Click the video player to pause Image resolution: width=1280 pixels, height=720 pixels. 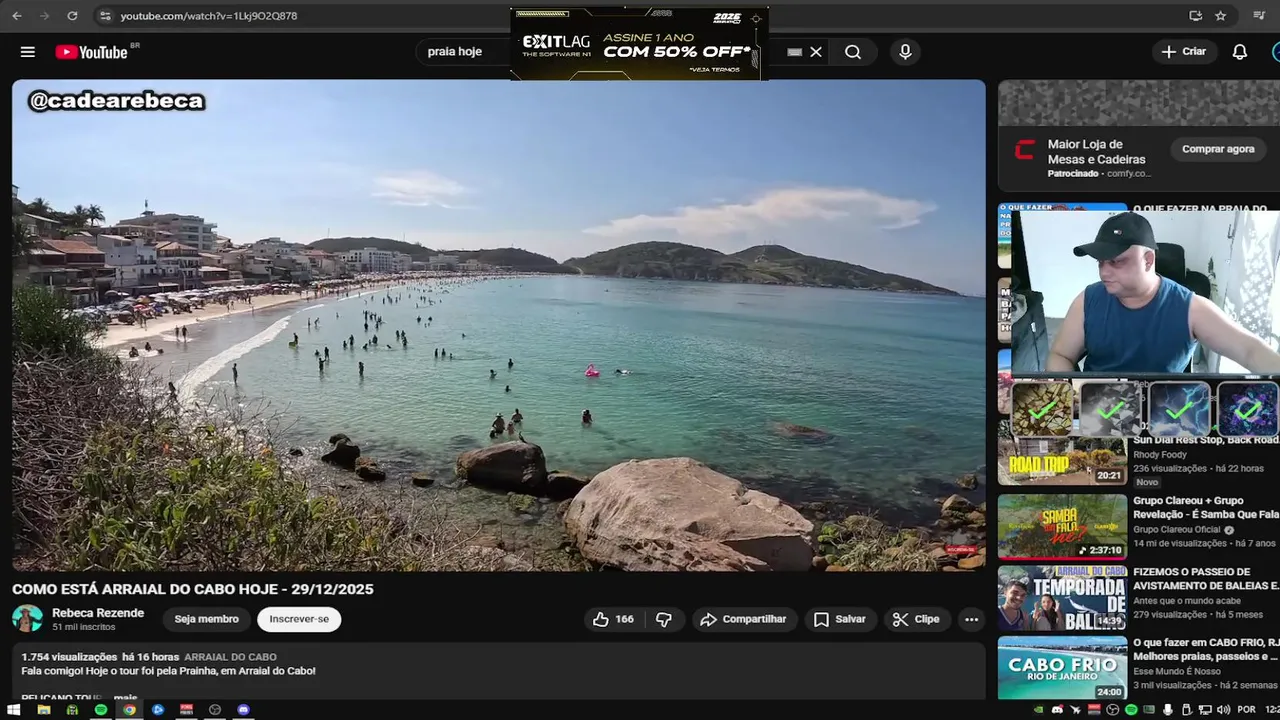(498, 325)
